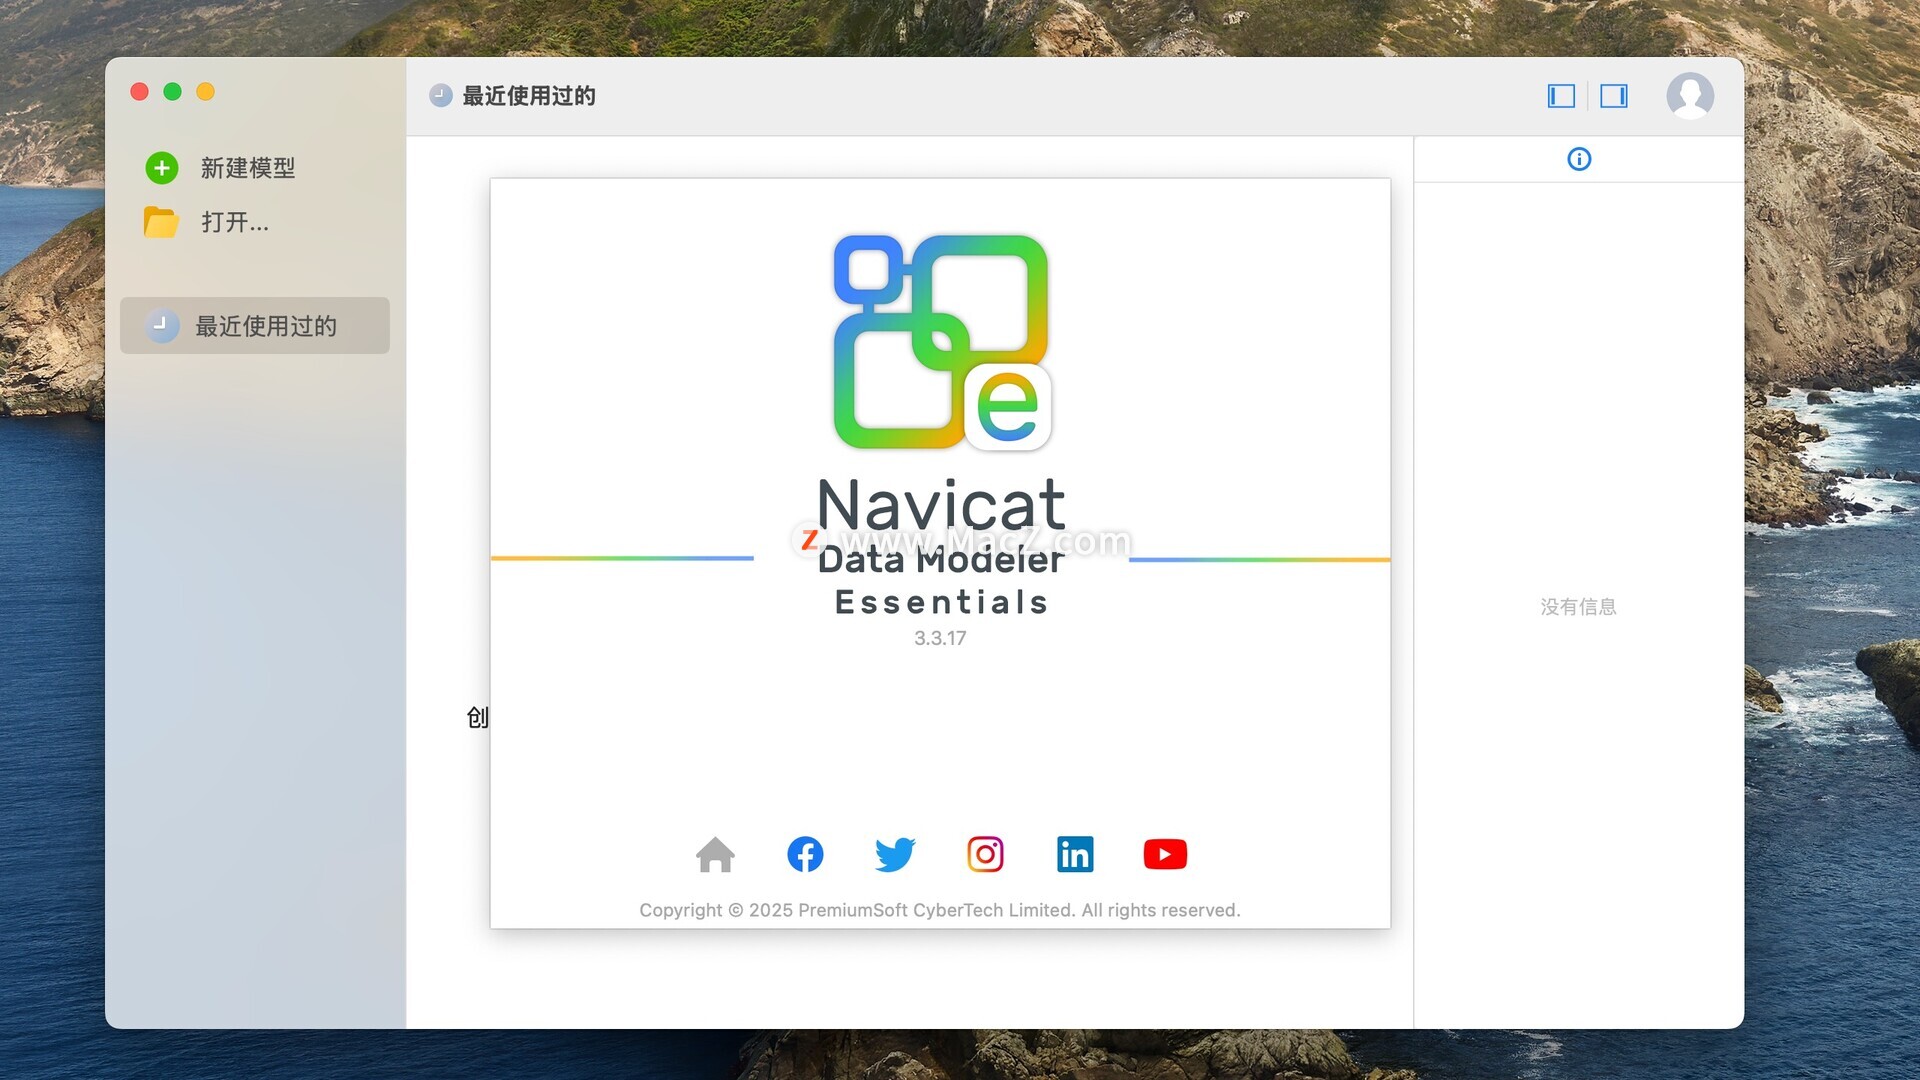
Task: Toggle the right info panel visibility
Action: pyautogui.click(x=1613, y=96)
